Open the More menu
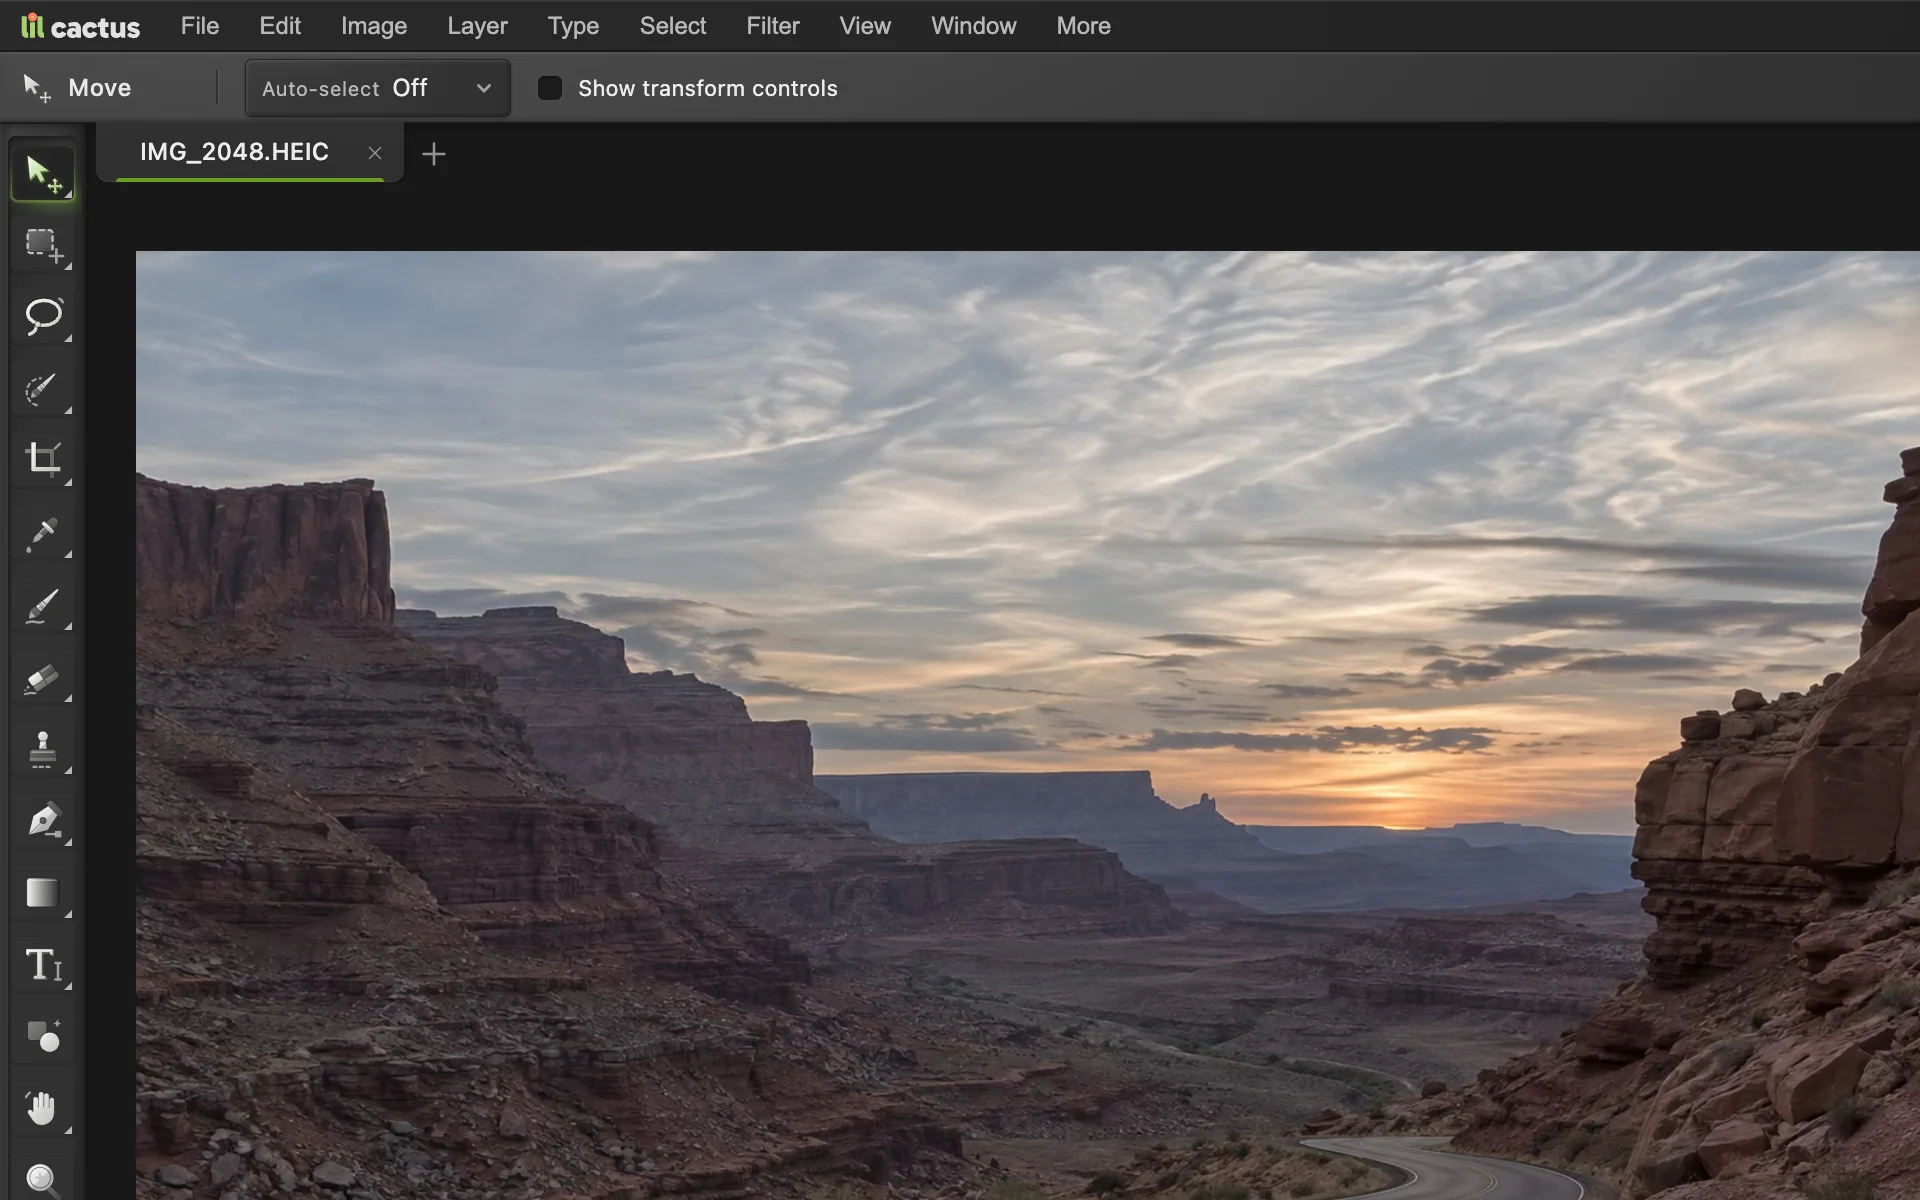1920x1200 pixels. [1084, 26]
